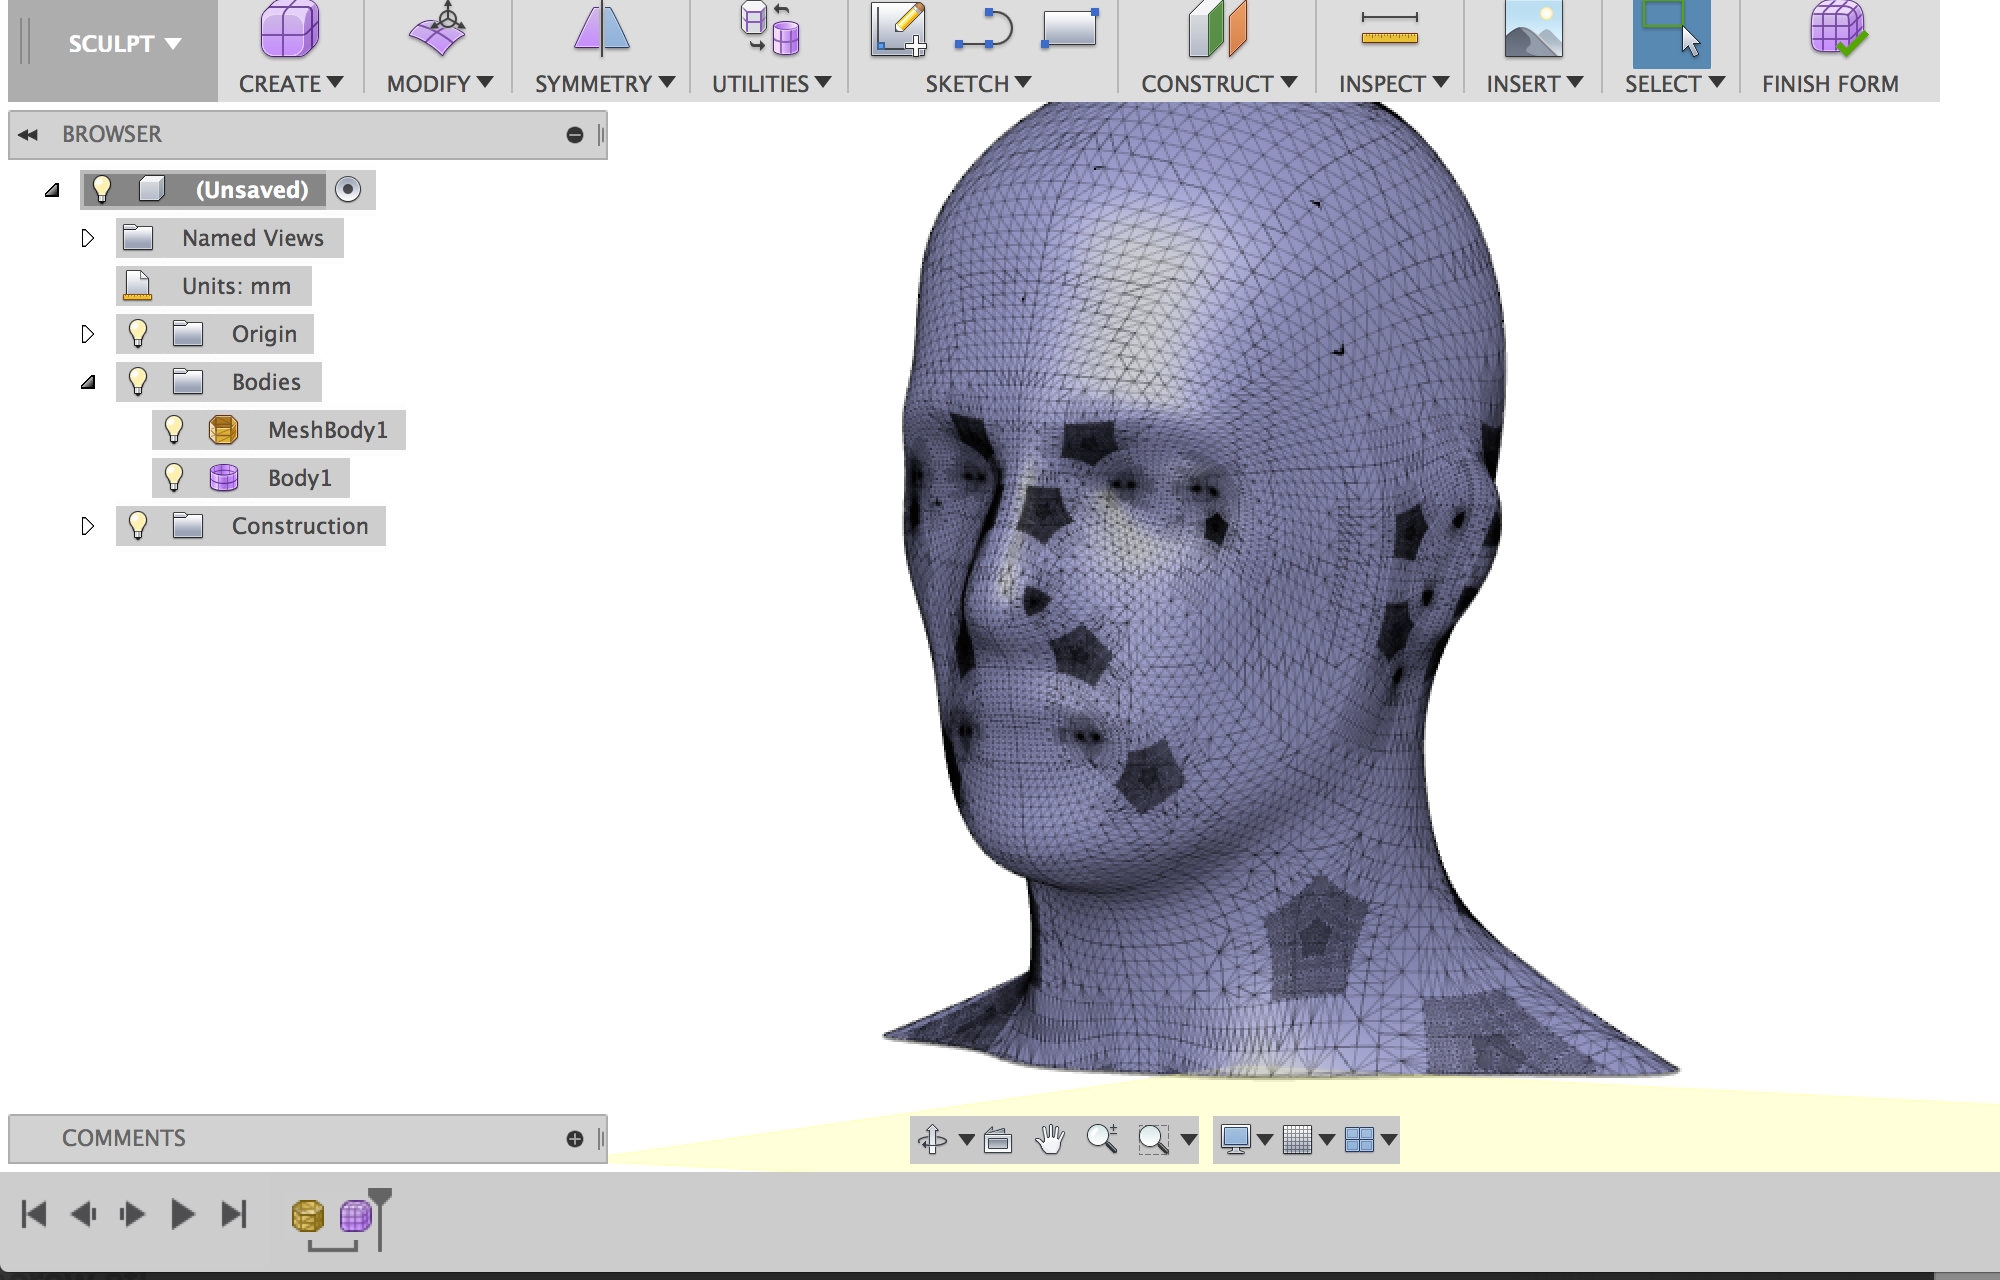The height and width of the screenshot is (1280, 2000).
Task: Expand the Named Views folder
Action: click(87, 238)
